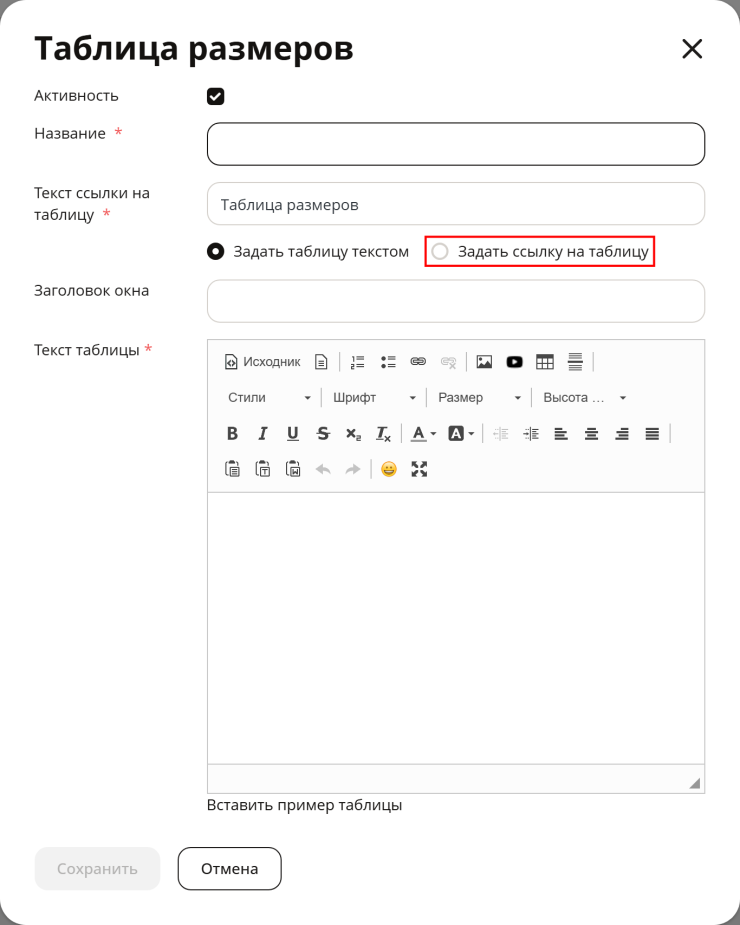Toggle the Исходник source view button
The image size is (740, 925).
263,362
